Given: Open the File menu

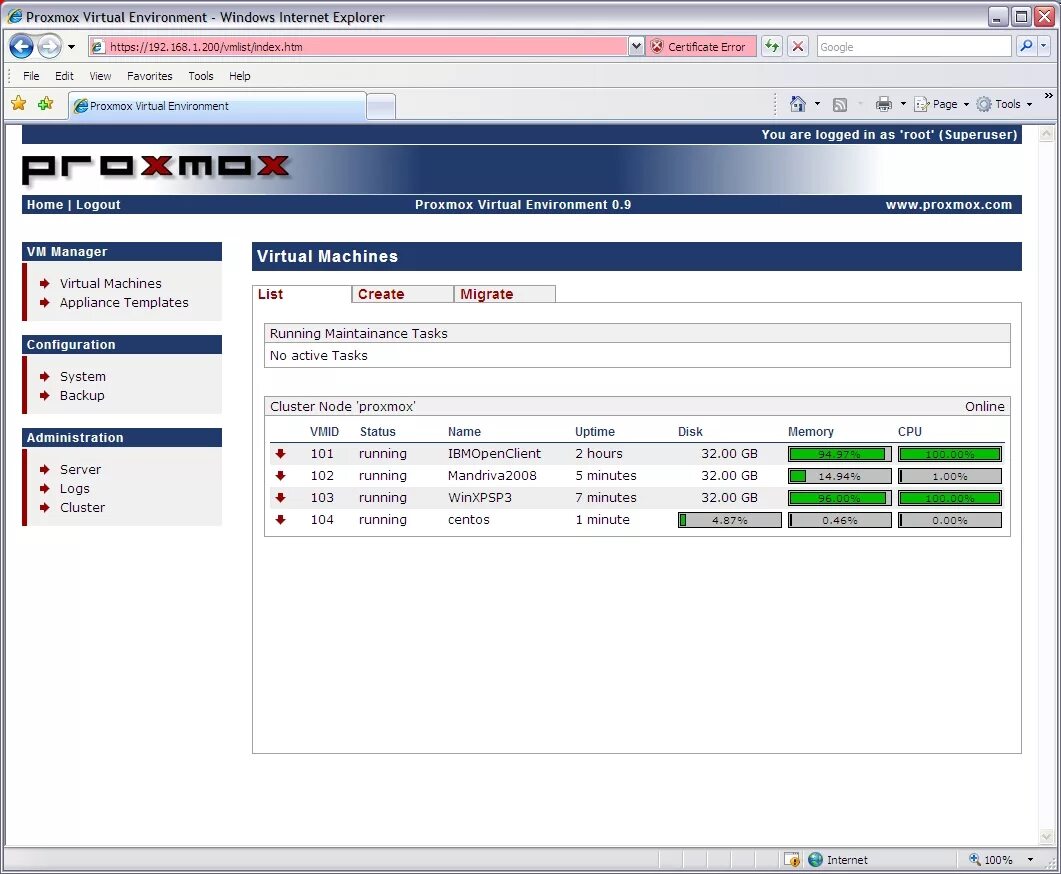Looking at the screenshot, I should click(31, 76).
